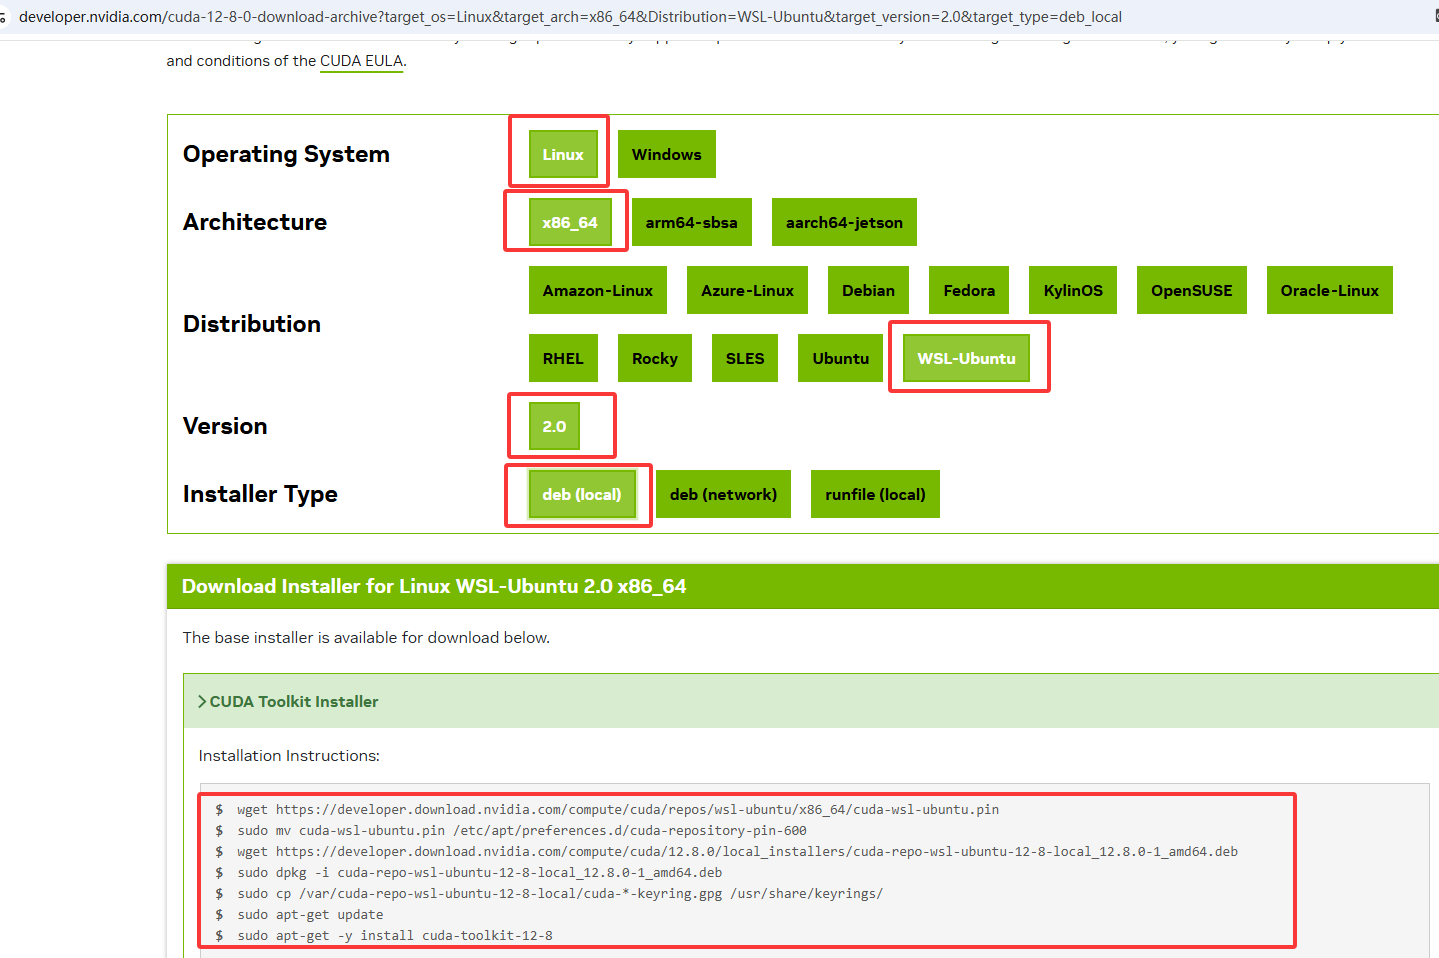Choose the OpenSUSE distribution
Screen dimensions: 1439x958
[1191, 290]
